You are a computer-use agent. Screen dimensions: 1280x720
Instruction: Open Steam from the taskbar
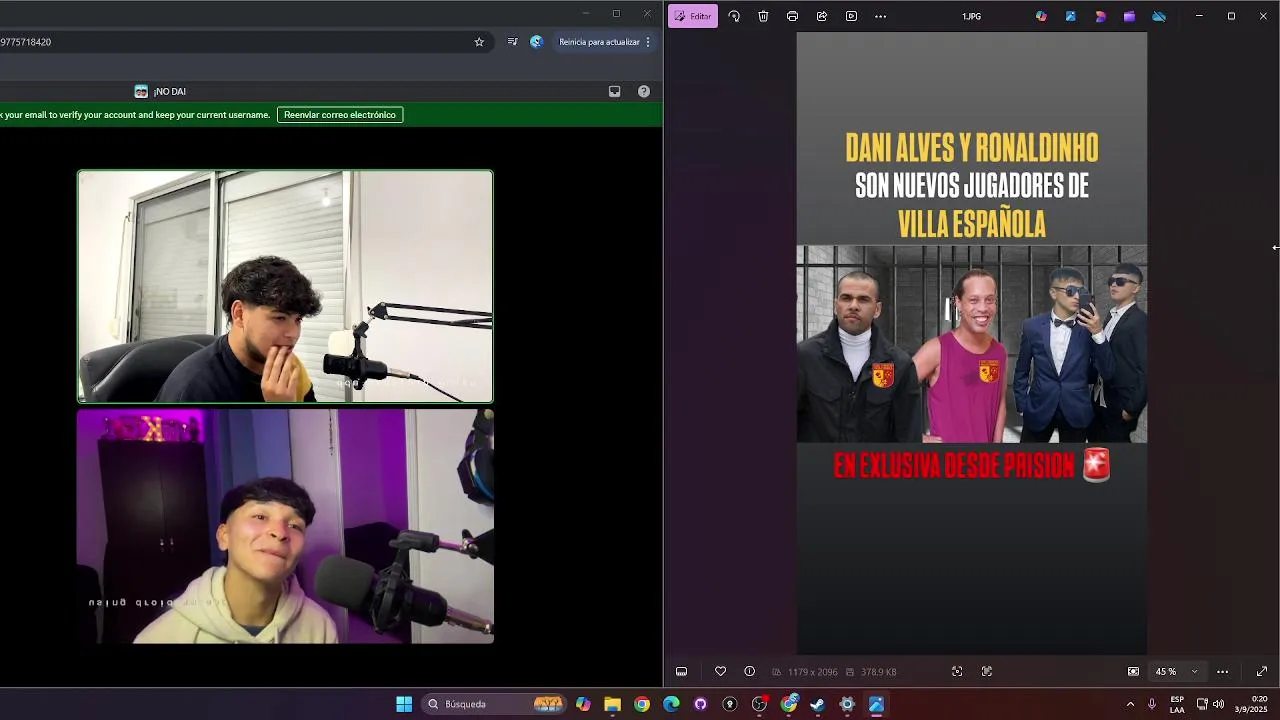click(817, 704)
